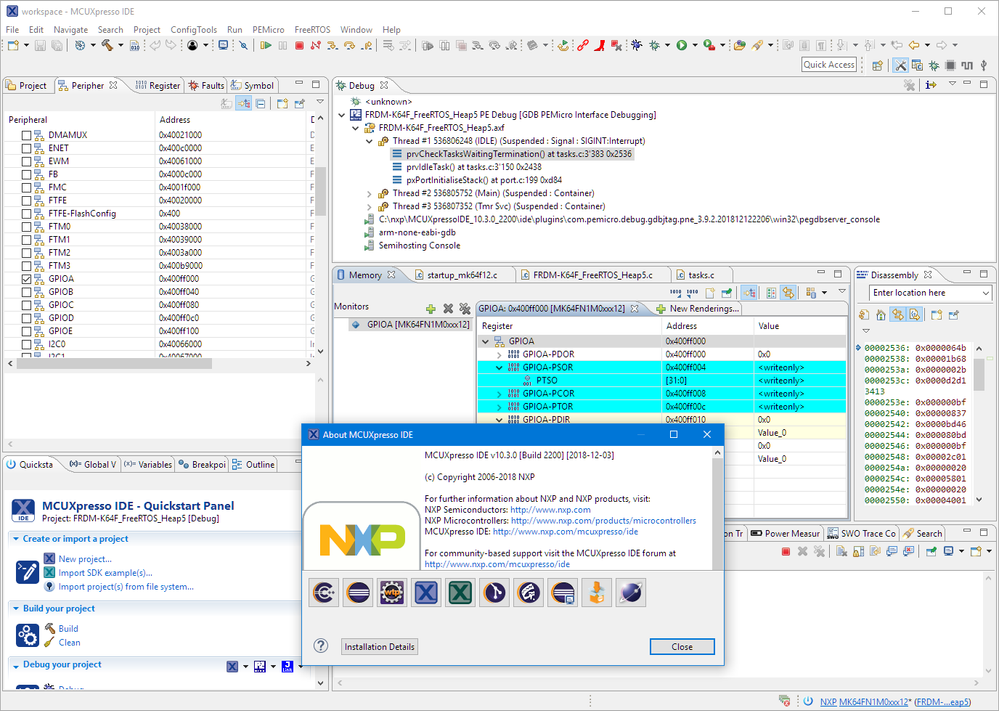Image resolution: width=999 pixels, height=711 pixels.
Task: Open the PEMicro menu
Action: 268,29
